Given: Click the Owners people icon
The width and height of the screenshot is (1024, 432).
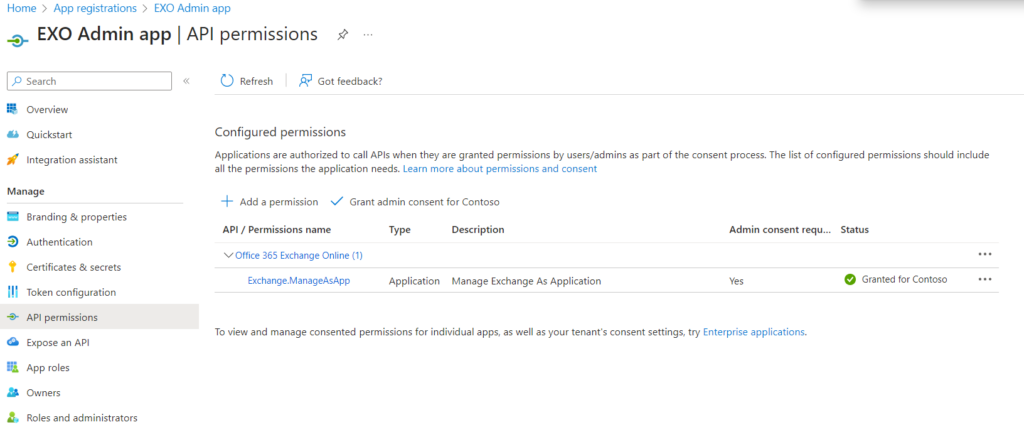Looking at the screenshot, I should click(x=12, y=393).
